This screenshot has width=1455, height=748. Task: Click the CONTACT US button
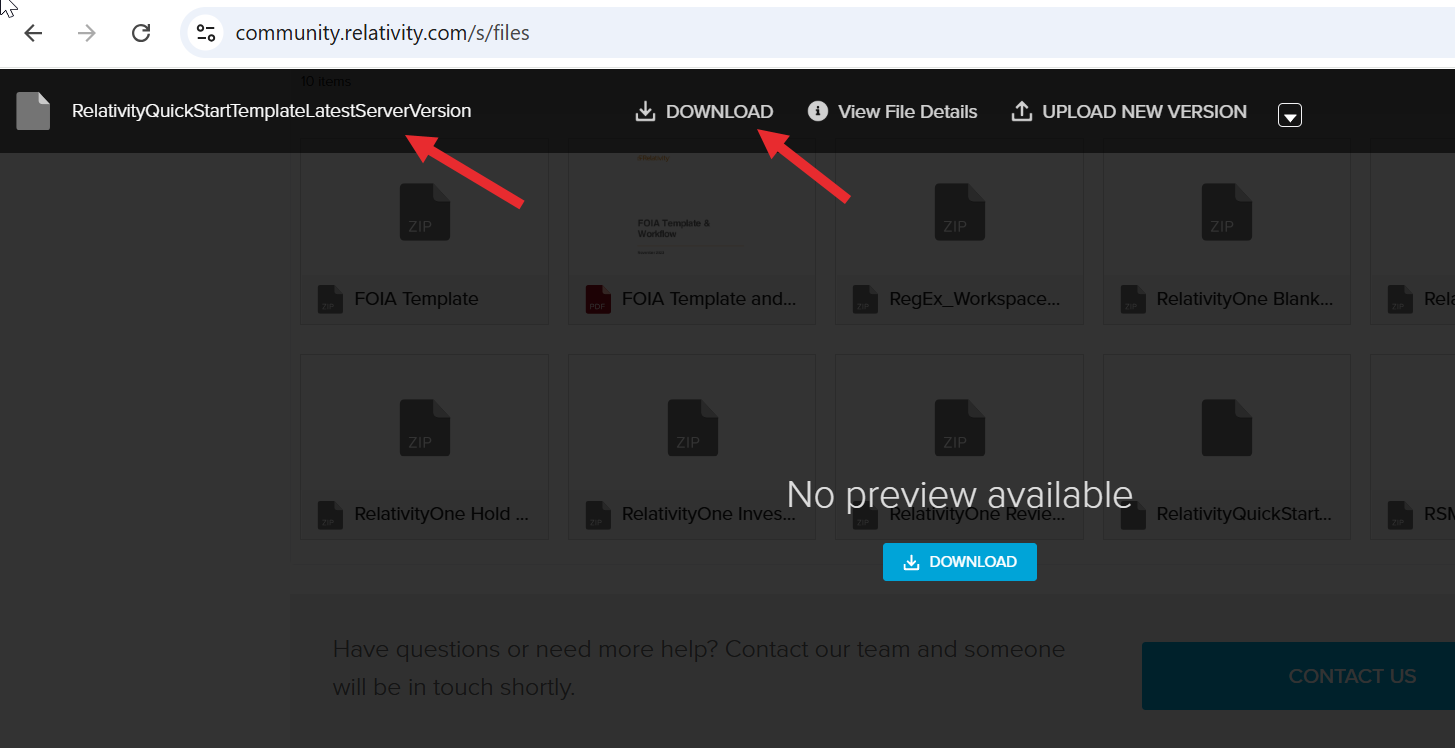[x=1351, y=676]
